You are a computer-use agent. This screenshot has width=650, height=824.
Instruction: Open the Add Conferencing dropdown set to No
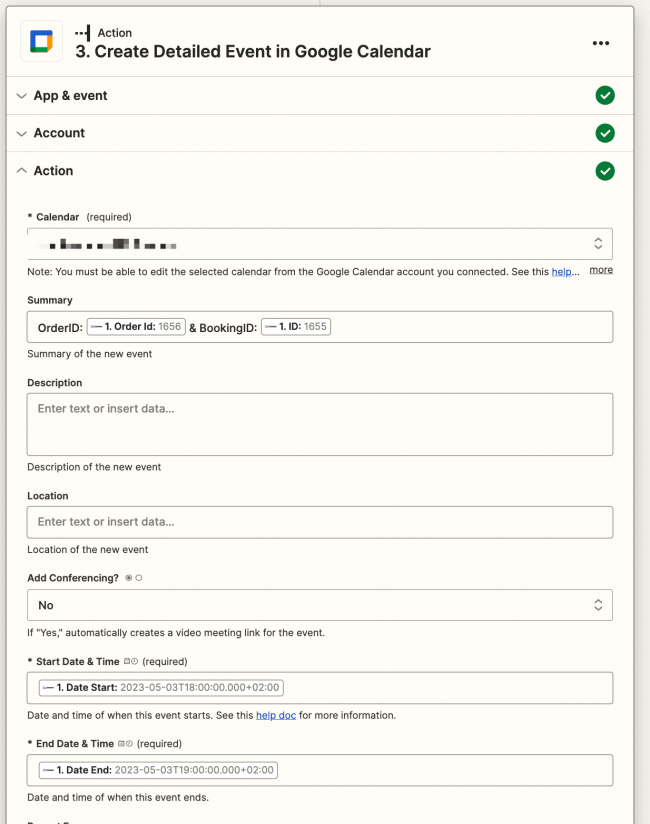point(320,605)
